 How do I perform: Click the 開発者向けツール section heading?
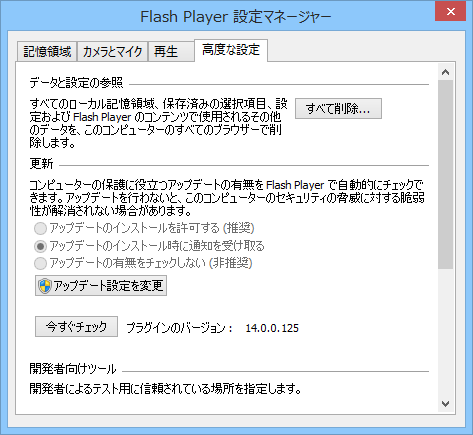pos(73,369)
